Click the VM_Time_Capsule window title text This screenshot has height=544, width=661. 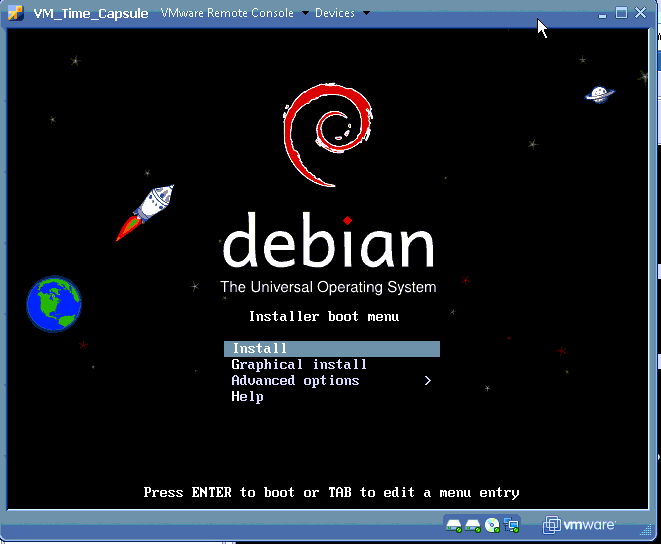[91, 13]
